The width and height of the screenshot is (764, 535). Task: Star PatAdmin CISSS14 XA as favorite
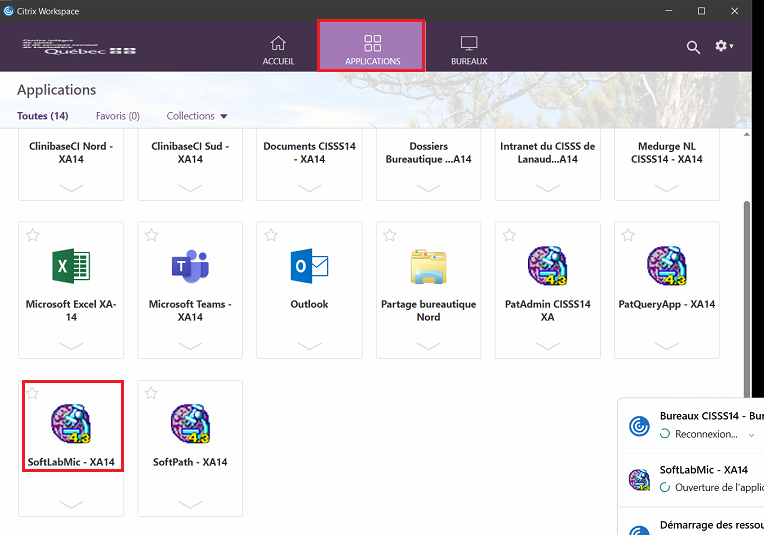point(509,235)
